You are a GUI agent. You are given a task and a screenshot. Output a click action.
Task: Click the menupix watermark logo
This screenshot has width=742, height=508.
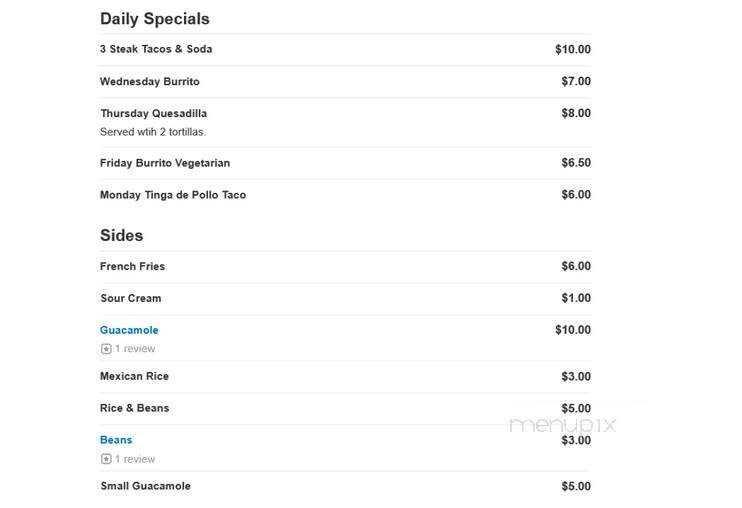563,424
